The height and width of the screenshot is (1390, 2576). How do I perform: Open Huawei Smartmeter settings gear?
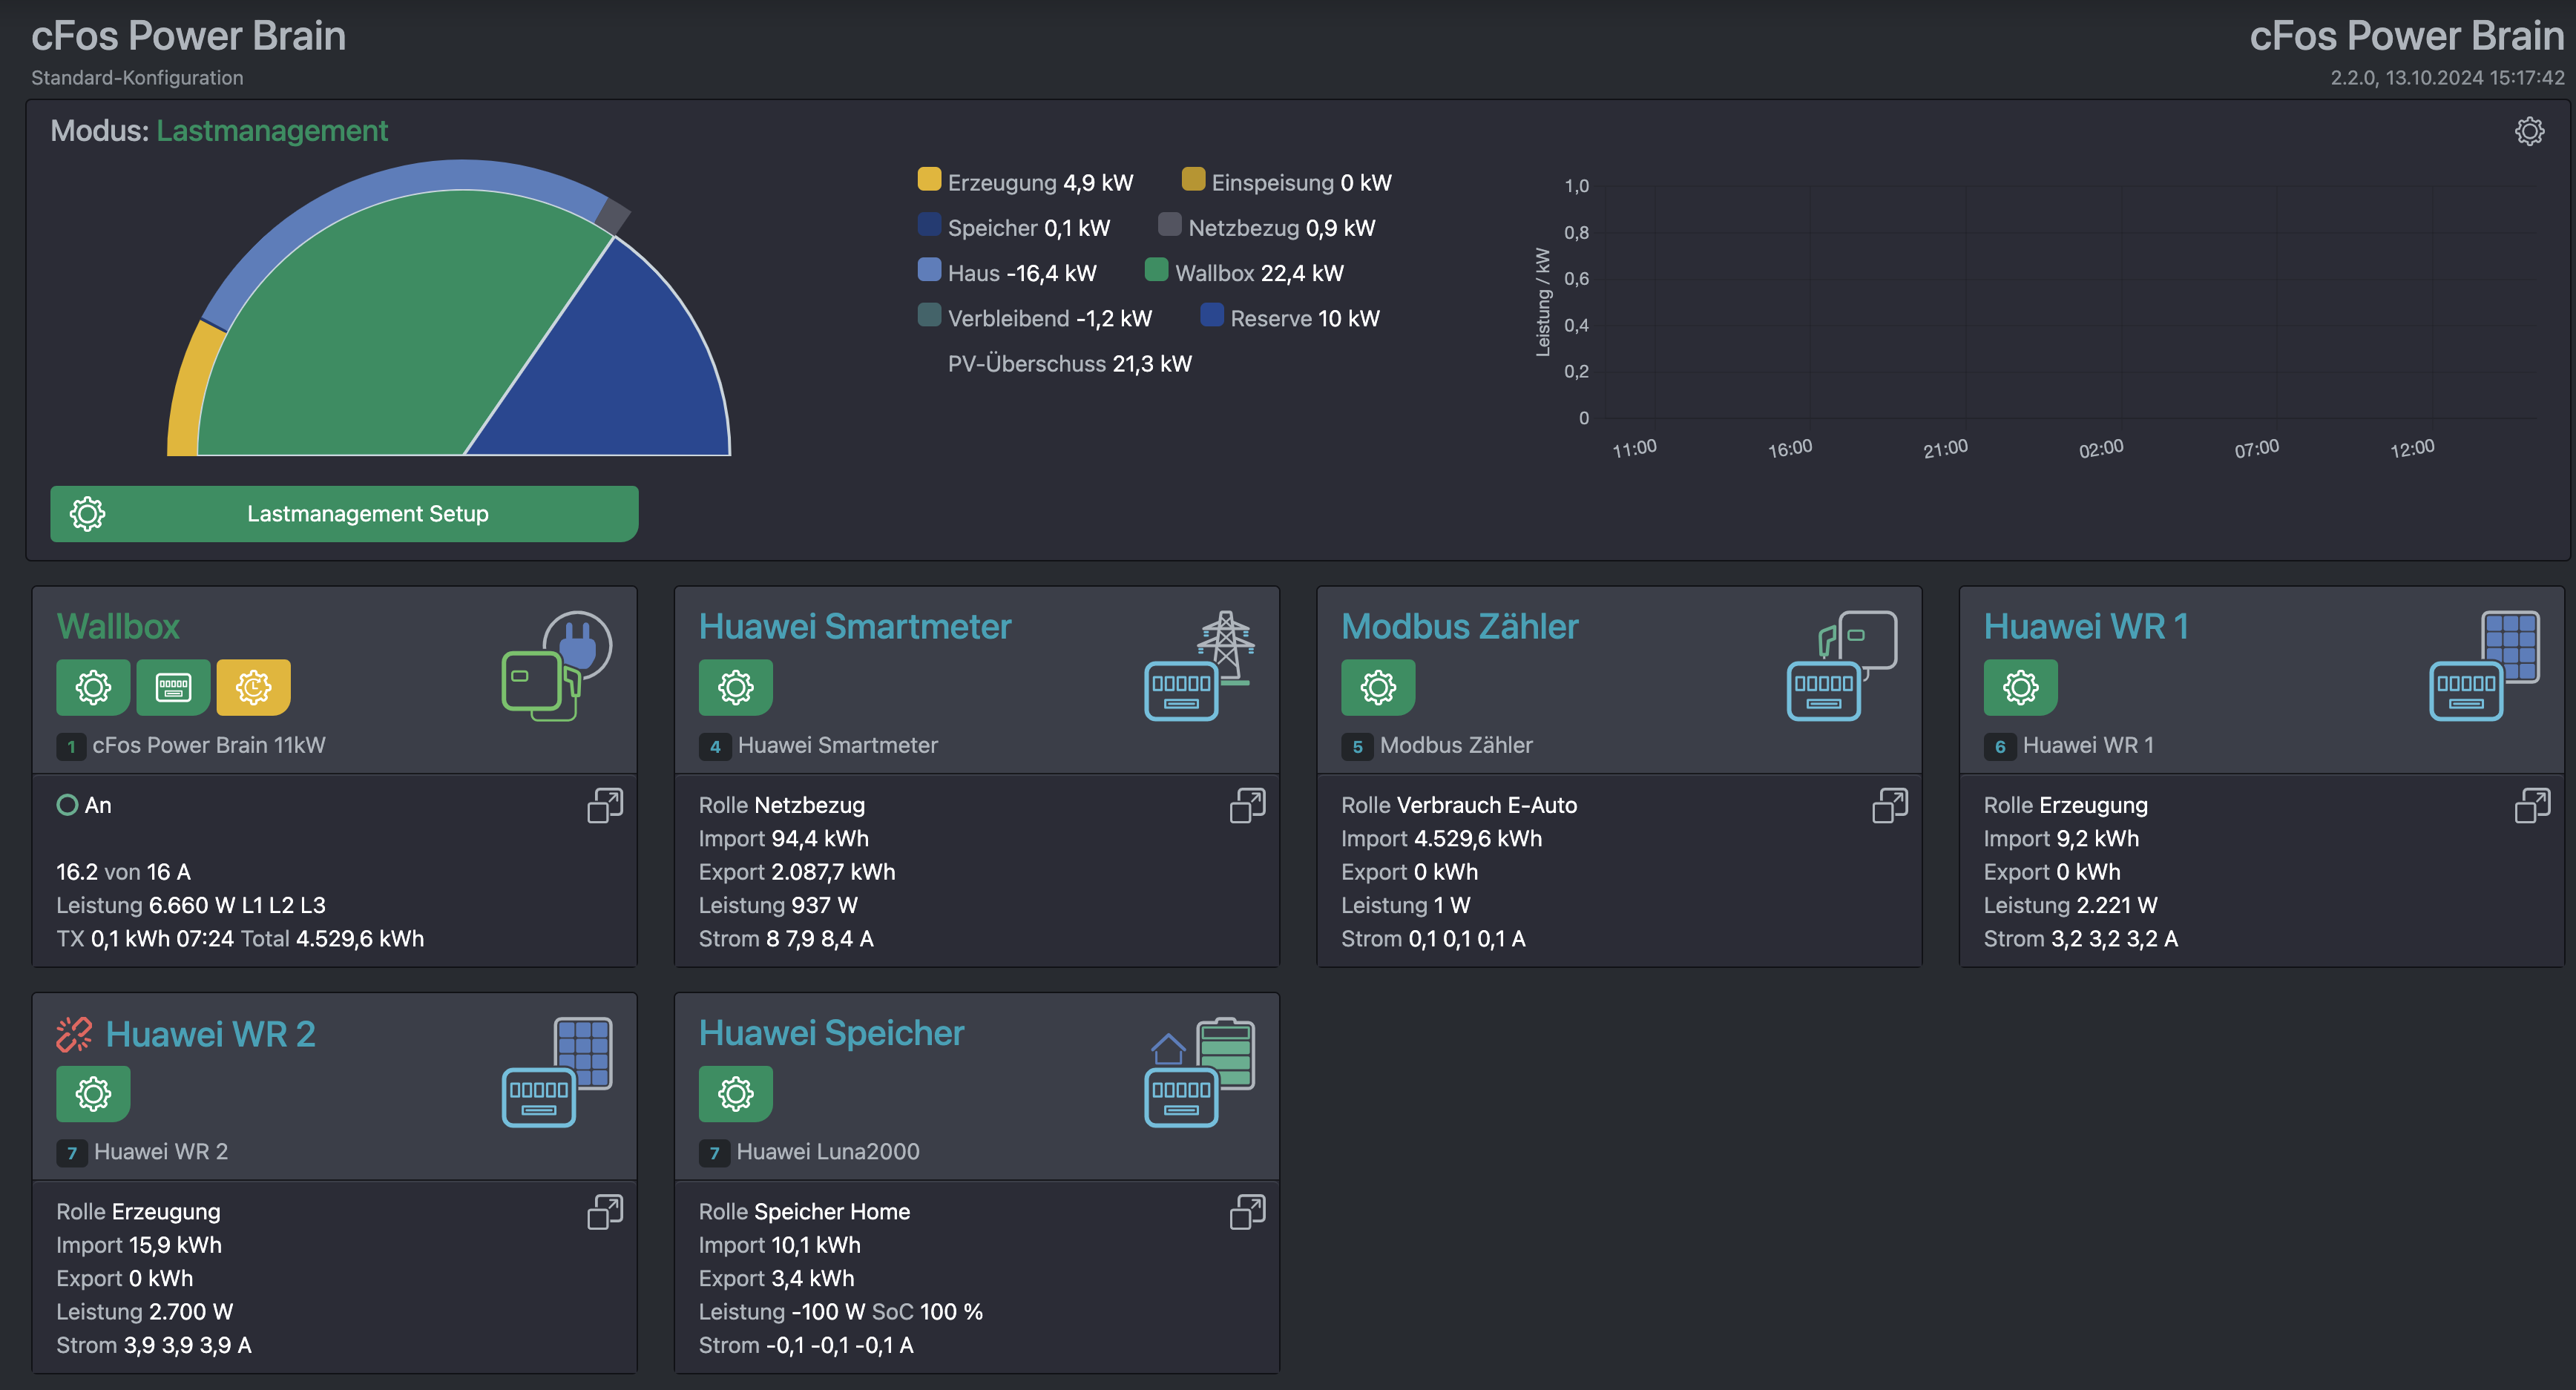tap(735, 687)
